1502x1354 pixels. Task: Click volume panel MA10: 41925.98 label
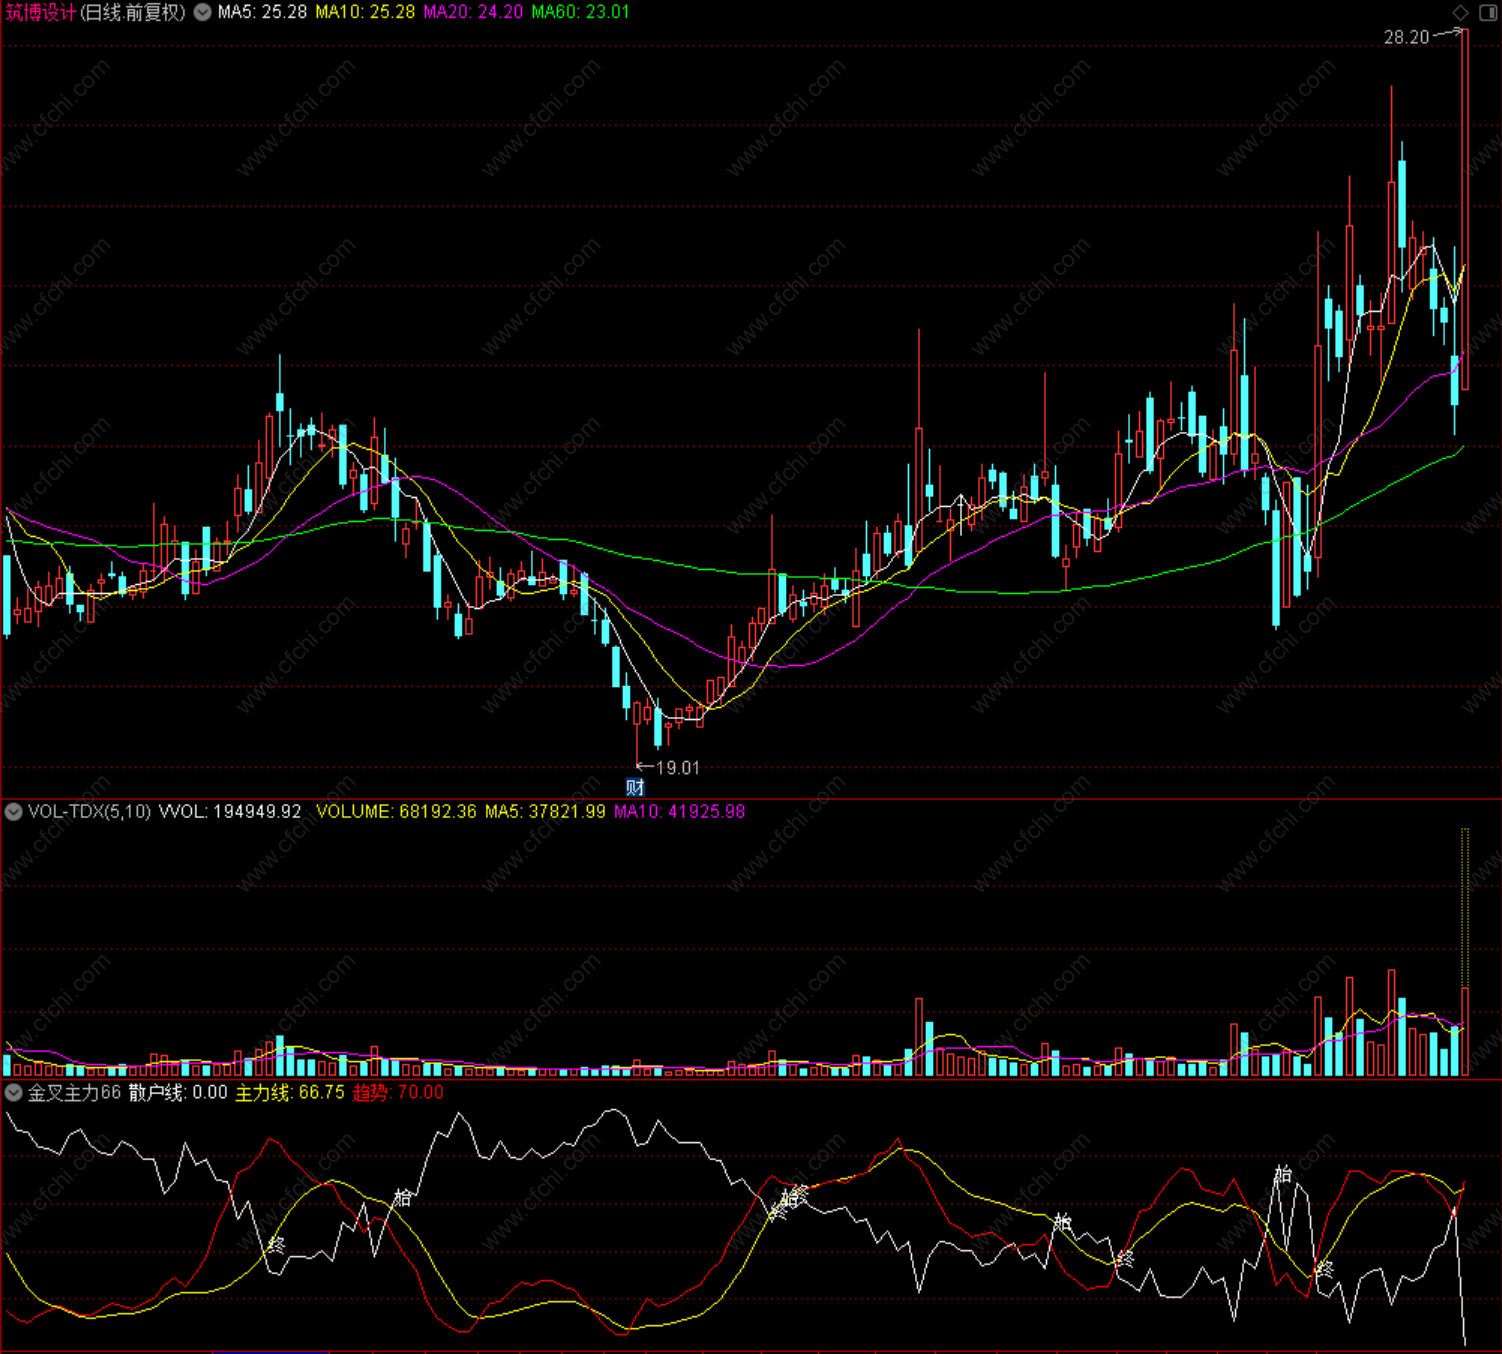(679, 811)
